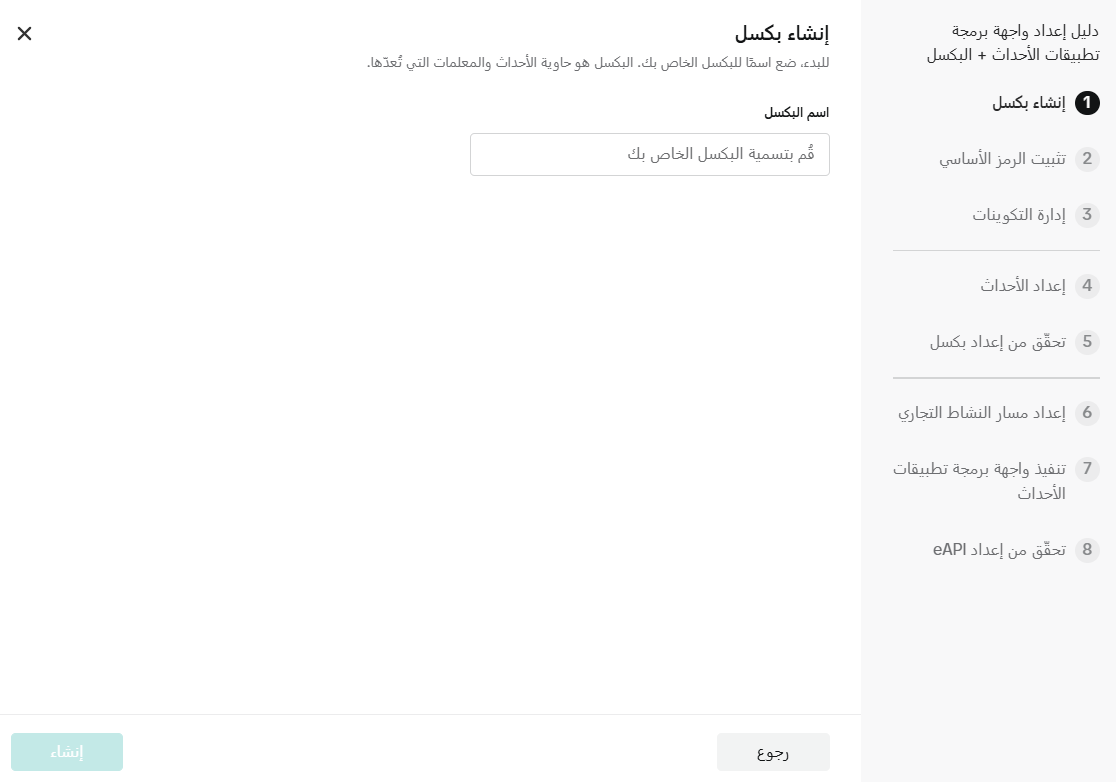This screenshot has width=1116, height=782.
Task: Click the اسم البكسل input field
Action: click(x=650, y=154)
